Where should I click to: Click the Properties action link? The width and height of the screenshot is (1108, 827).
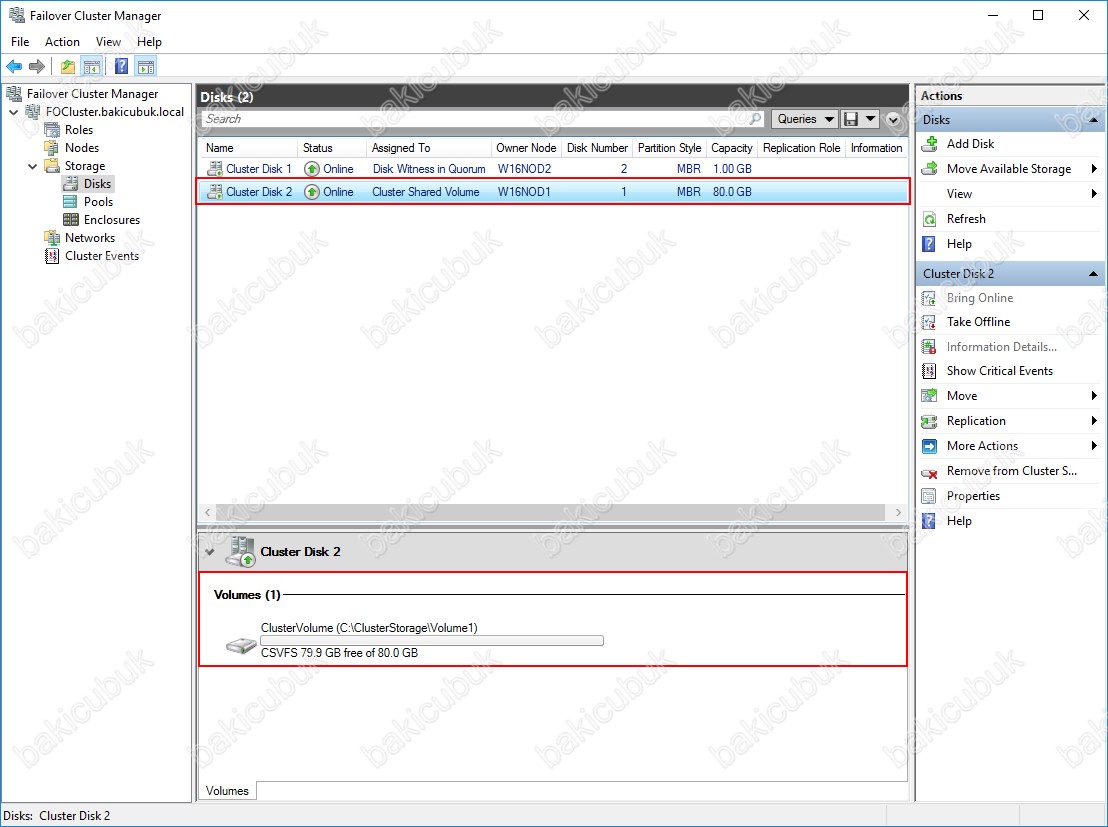click(973, 496)
